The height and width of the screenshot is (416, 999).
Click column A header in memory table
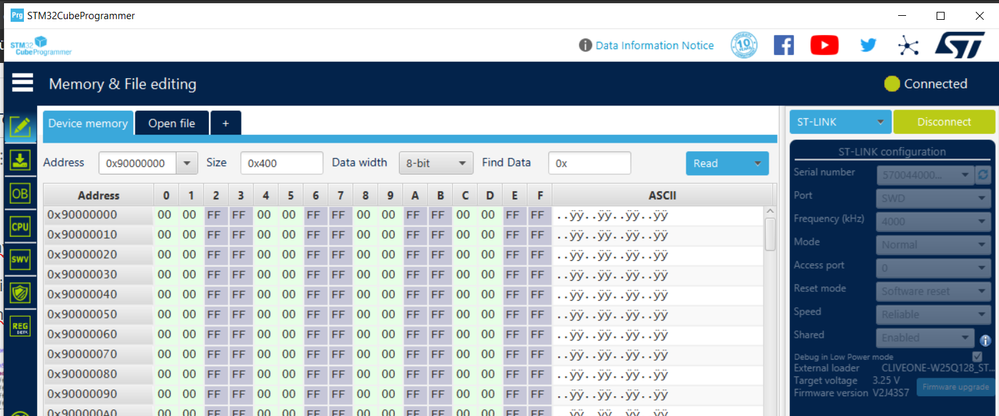click(415, 195)
